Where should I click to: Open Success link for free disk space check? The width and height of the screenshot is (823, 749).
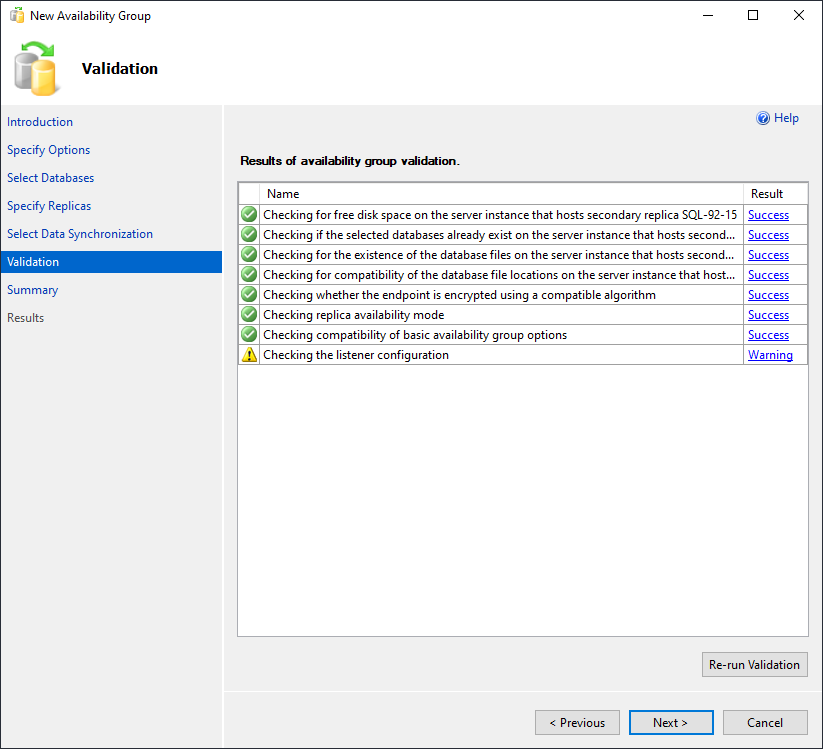click(768, 215)
